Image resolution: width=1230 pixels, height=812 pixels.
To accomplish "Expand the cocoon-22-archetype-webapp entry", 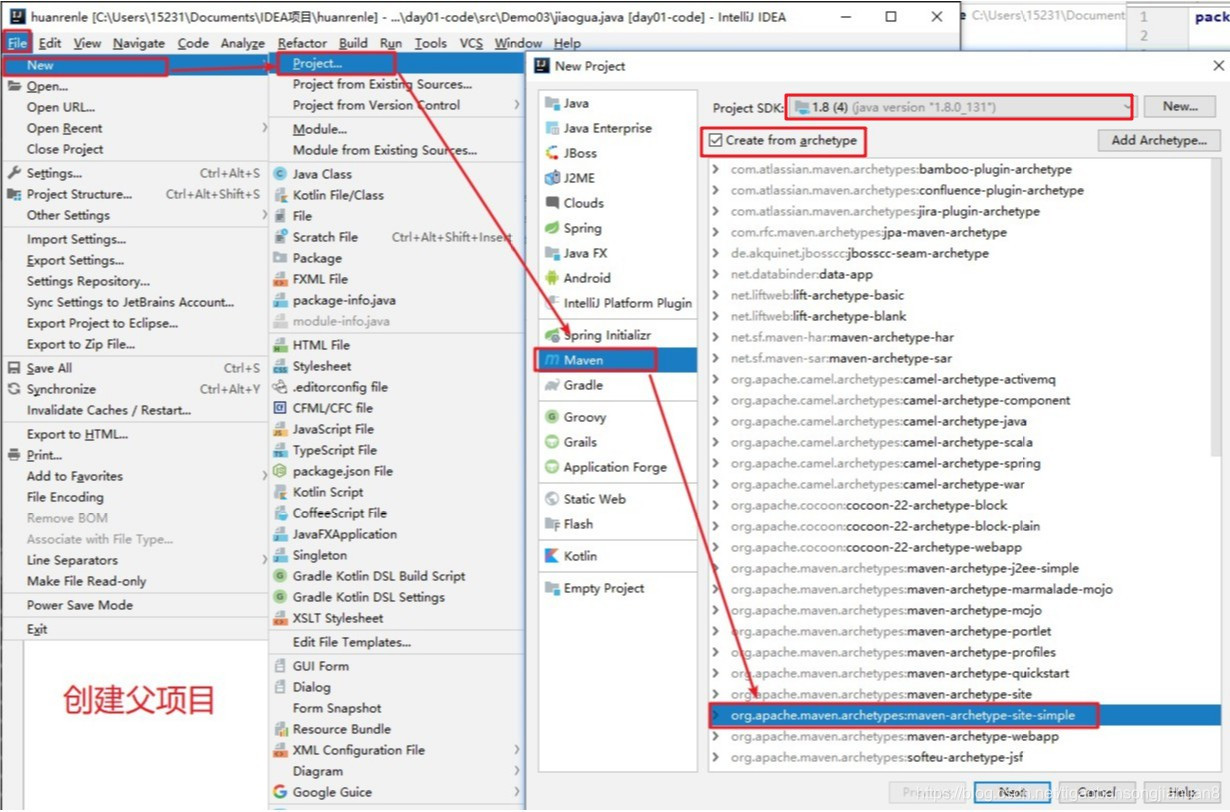I will click(x=716, y=547).
